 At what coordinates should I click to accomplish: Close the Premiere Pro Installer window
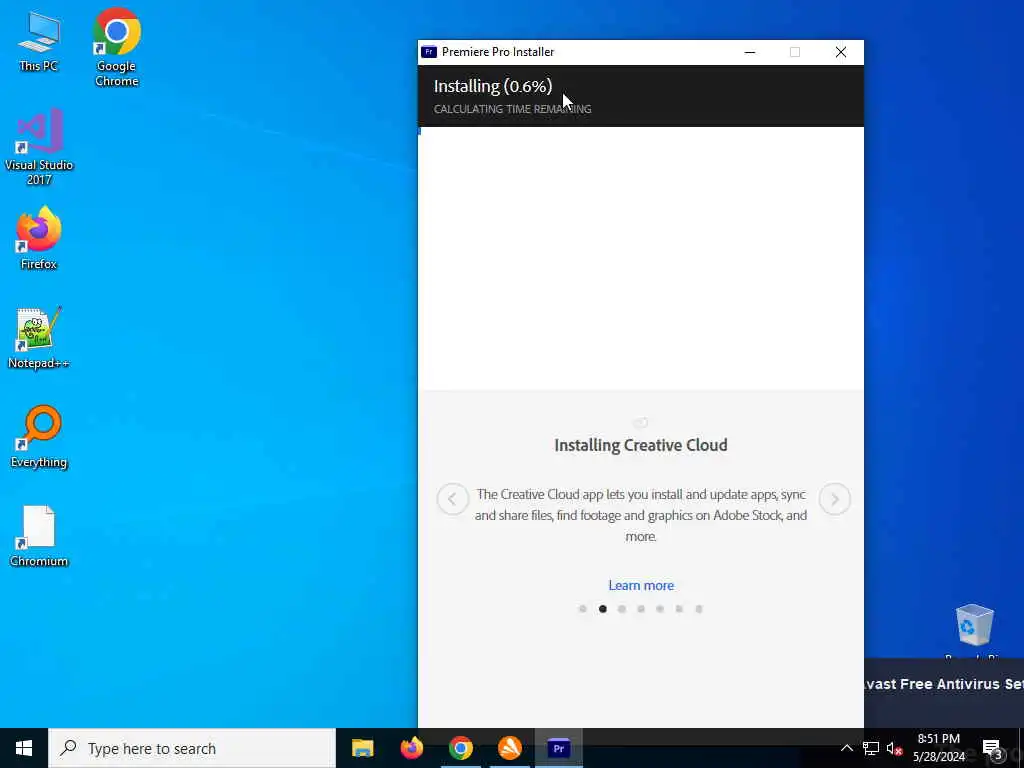pyautogui.click(x=840, y=52)
